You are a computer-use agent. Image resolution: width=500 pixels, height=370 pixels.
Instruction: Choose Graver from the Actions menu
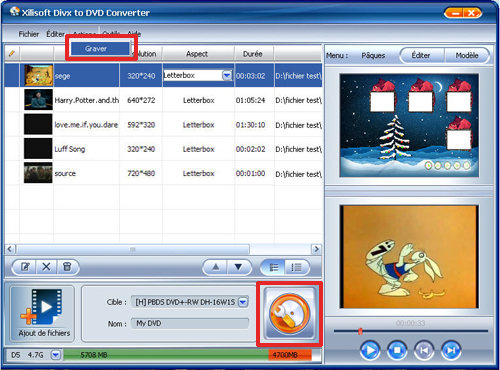100,49
